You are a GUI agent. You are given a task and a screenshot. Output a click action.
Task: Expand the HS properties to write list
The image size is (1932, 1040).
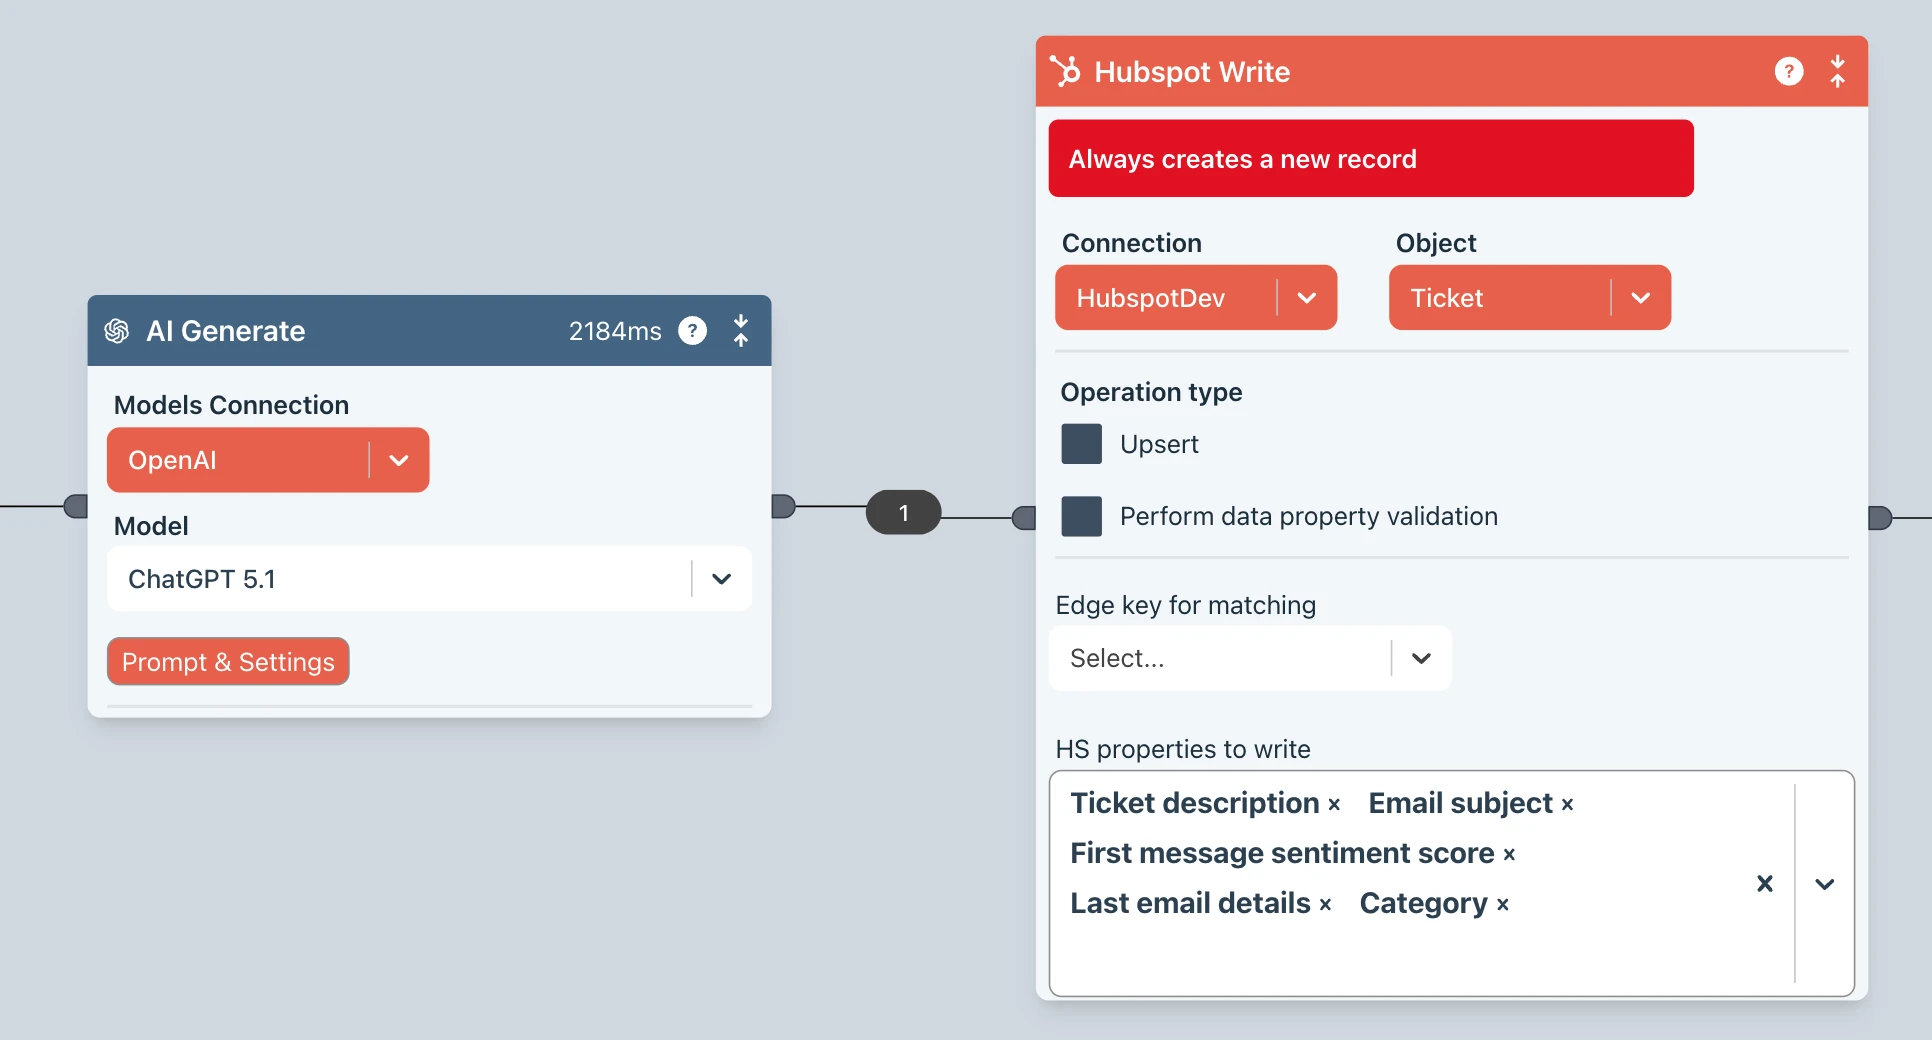[x=1824, y=883]
